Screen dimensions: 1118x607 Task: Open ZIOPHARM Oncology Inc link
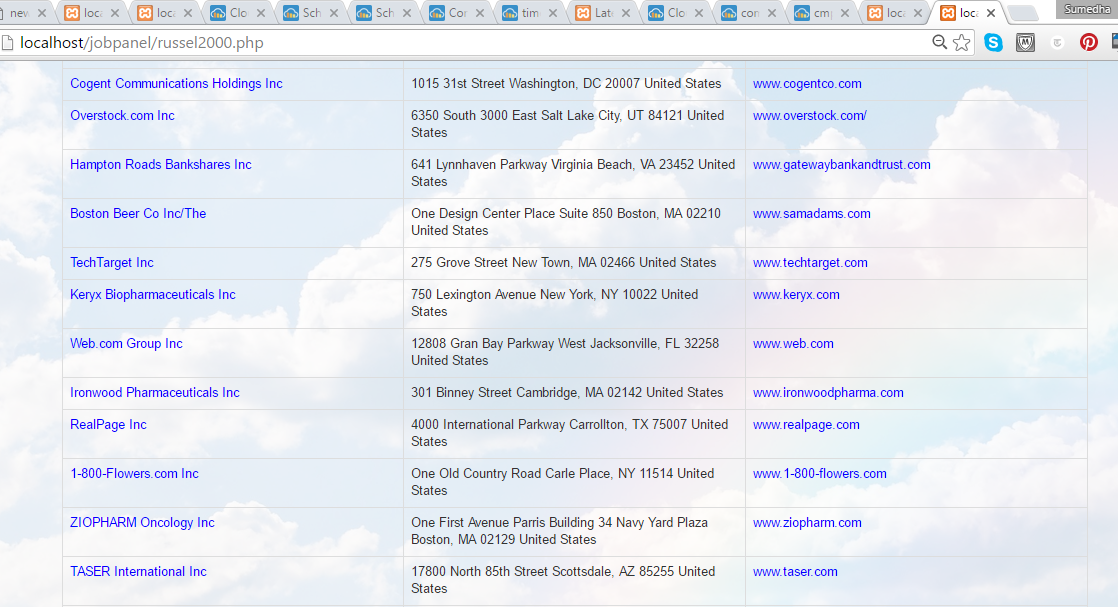click(142, 523)
